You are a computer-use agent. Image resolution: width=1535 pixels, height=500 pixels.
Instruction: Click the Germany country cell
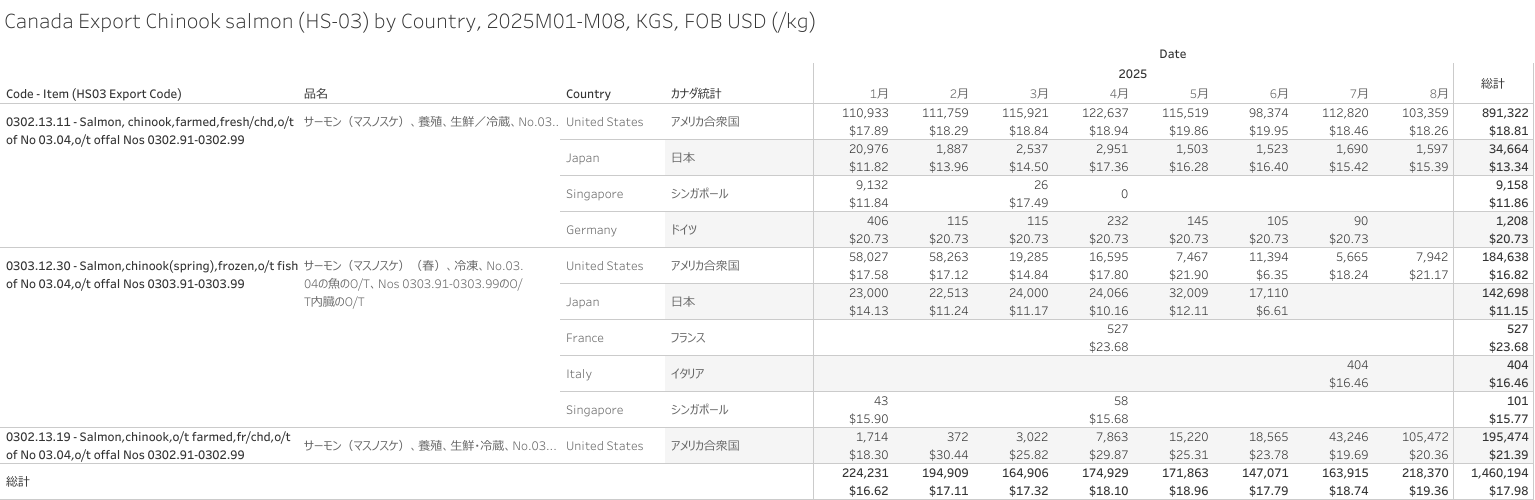pyautogui.click(x=589, y=230)
